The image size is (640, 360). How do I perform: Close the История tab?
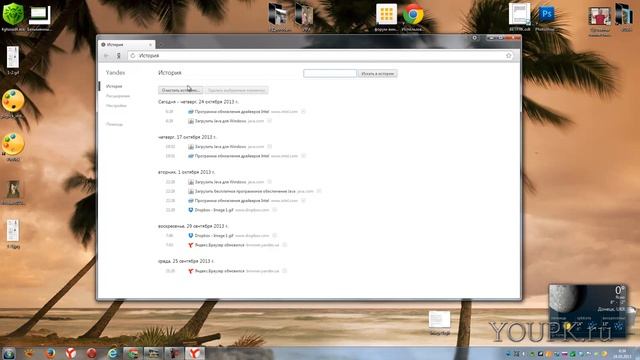150,44
